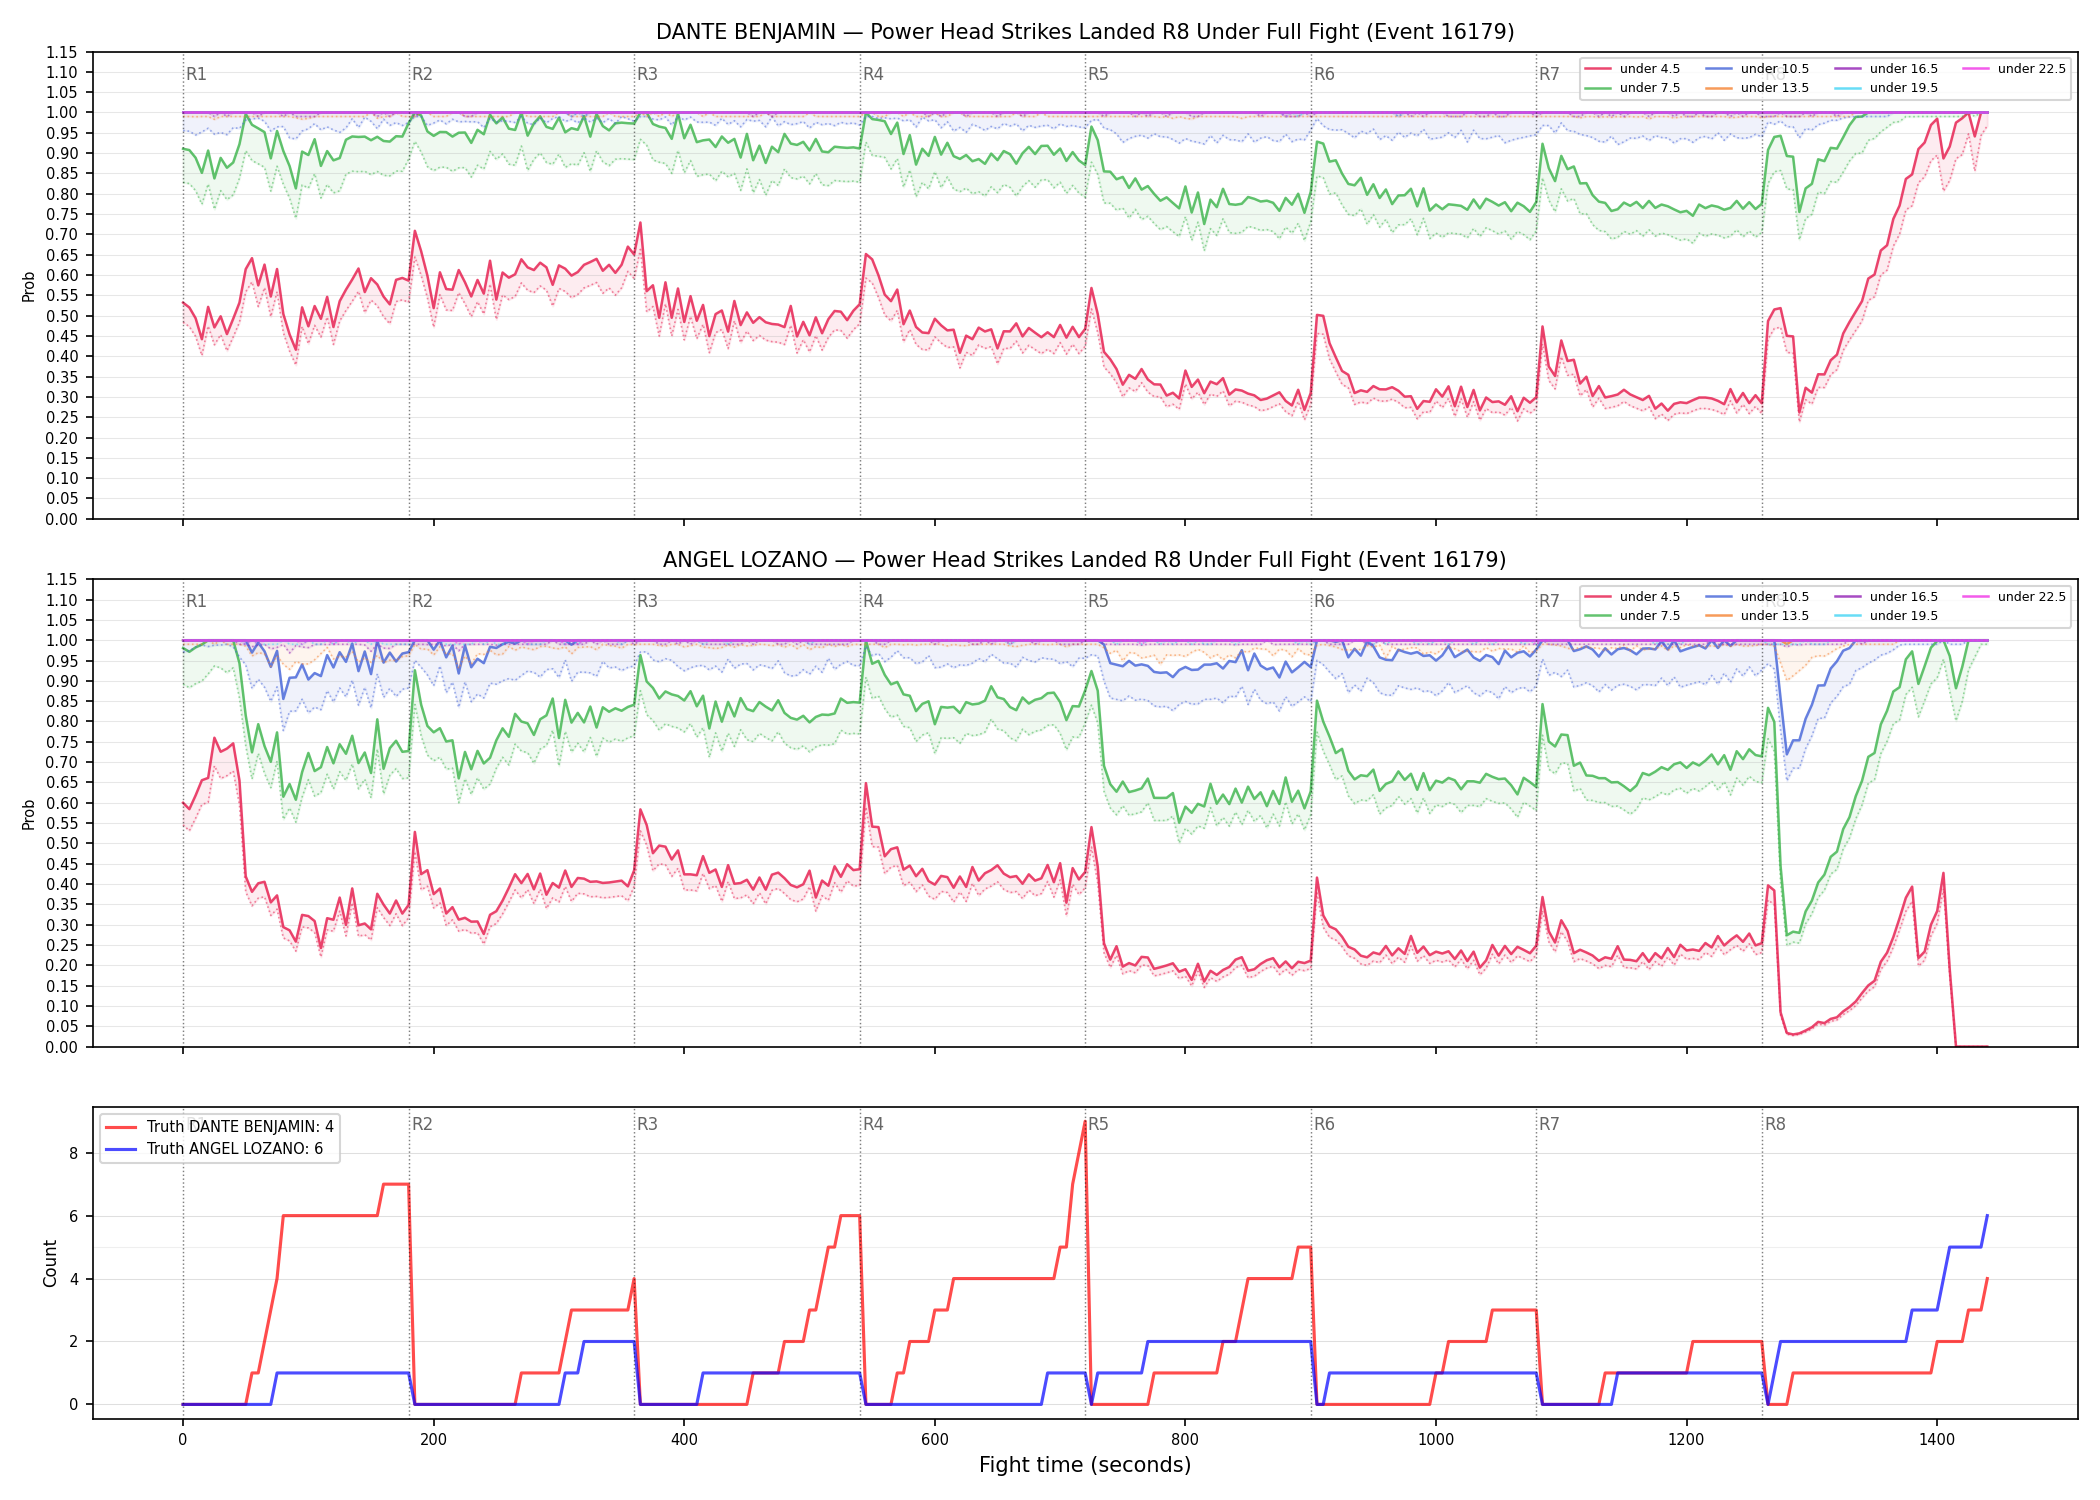Click R2 label in the Count chart
Screen dimensions: 2100x1500
tap(422, 1124)
